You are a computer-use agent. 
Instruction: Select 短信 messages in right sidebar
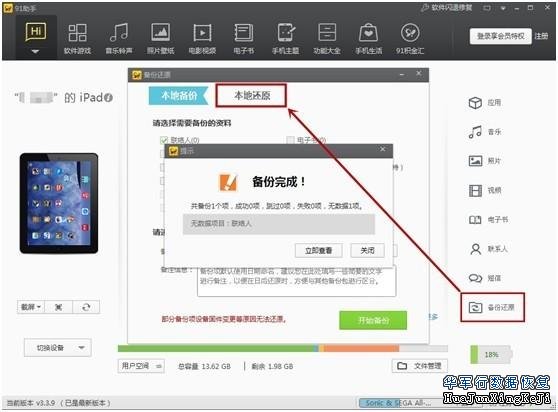coord(485,278)
